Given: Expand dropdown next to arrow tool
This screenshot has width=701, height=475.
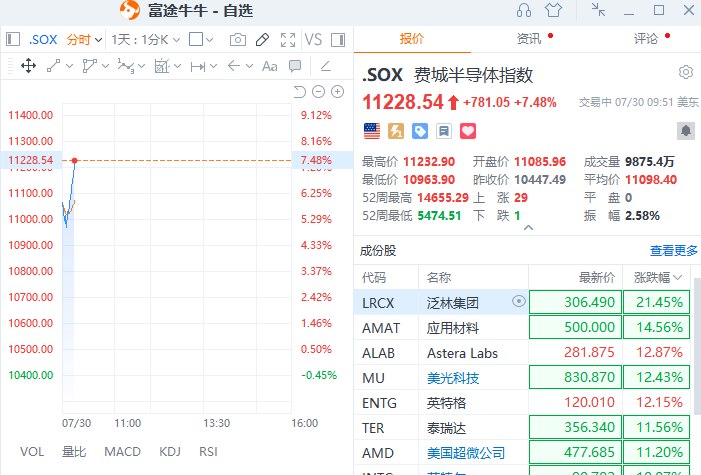Looking at the screenshot, I should 249,66.
